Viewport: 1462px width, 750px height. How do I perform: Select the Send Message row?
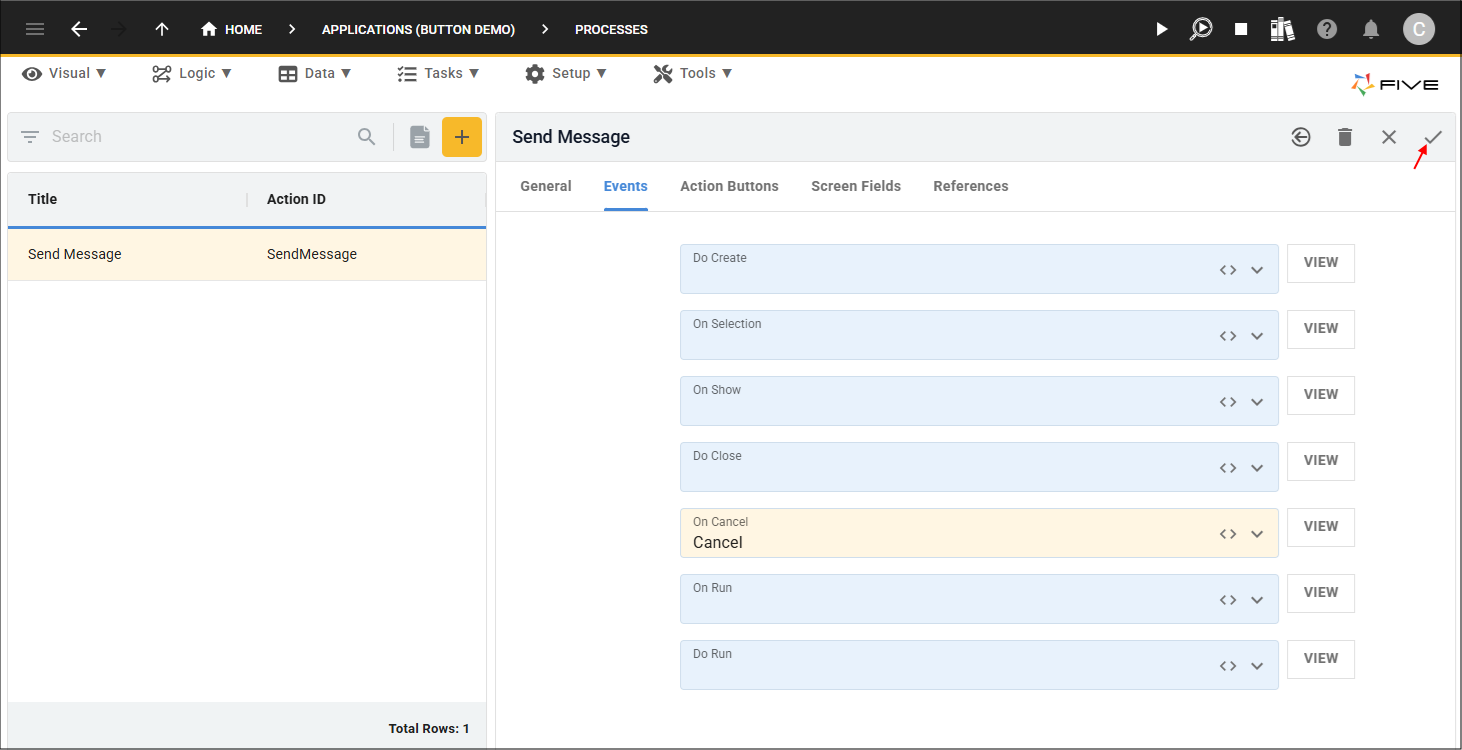(247, 254)
